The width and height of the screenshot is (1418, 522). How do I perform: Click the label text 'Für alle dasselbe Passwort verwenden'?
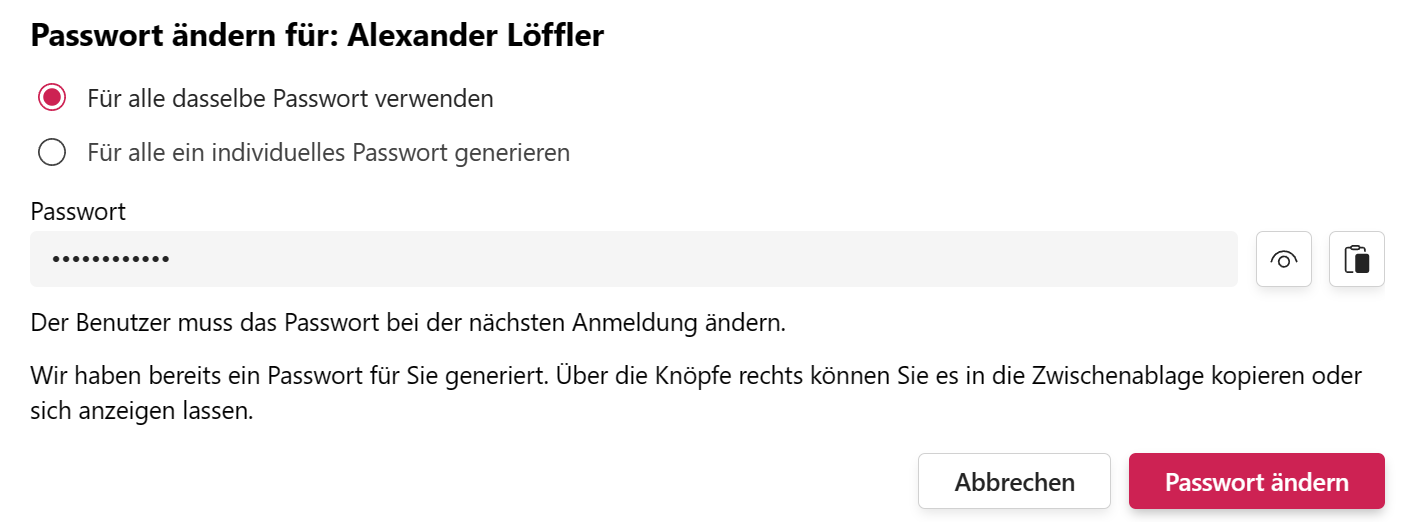(x=290, y=98)
